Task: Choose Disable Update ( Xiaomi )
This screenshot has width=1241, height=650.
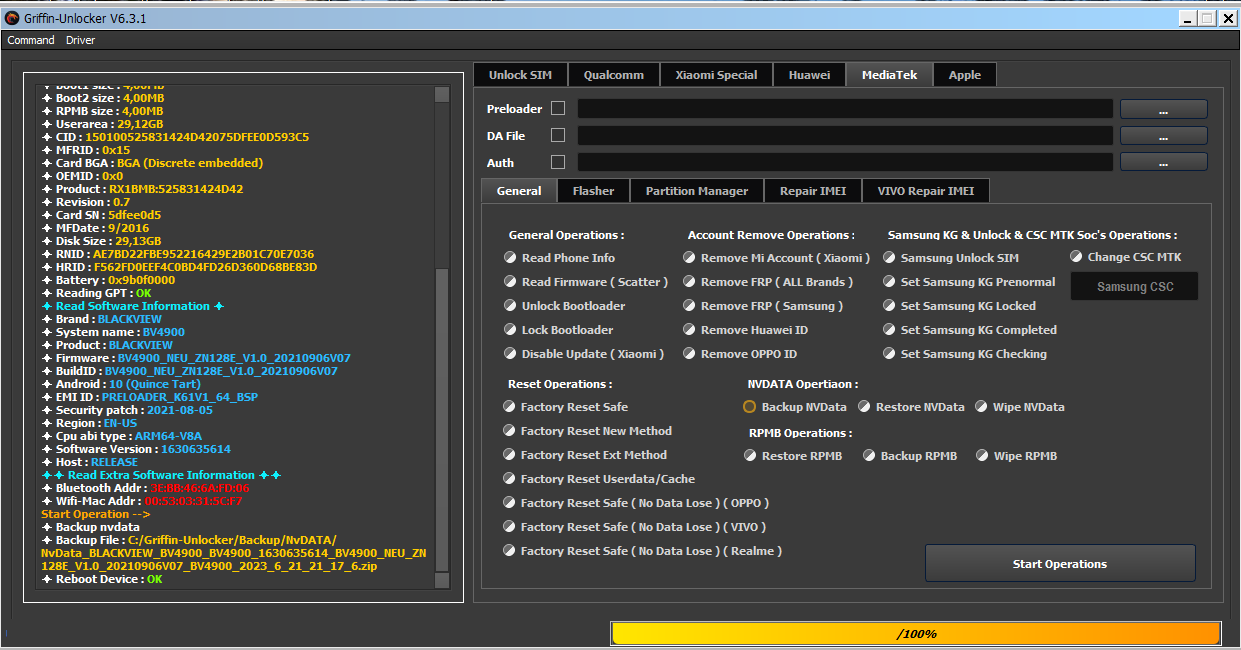Action: tap(584, 354)
